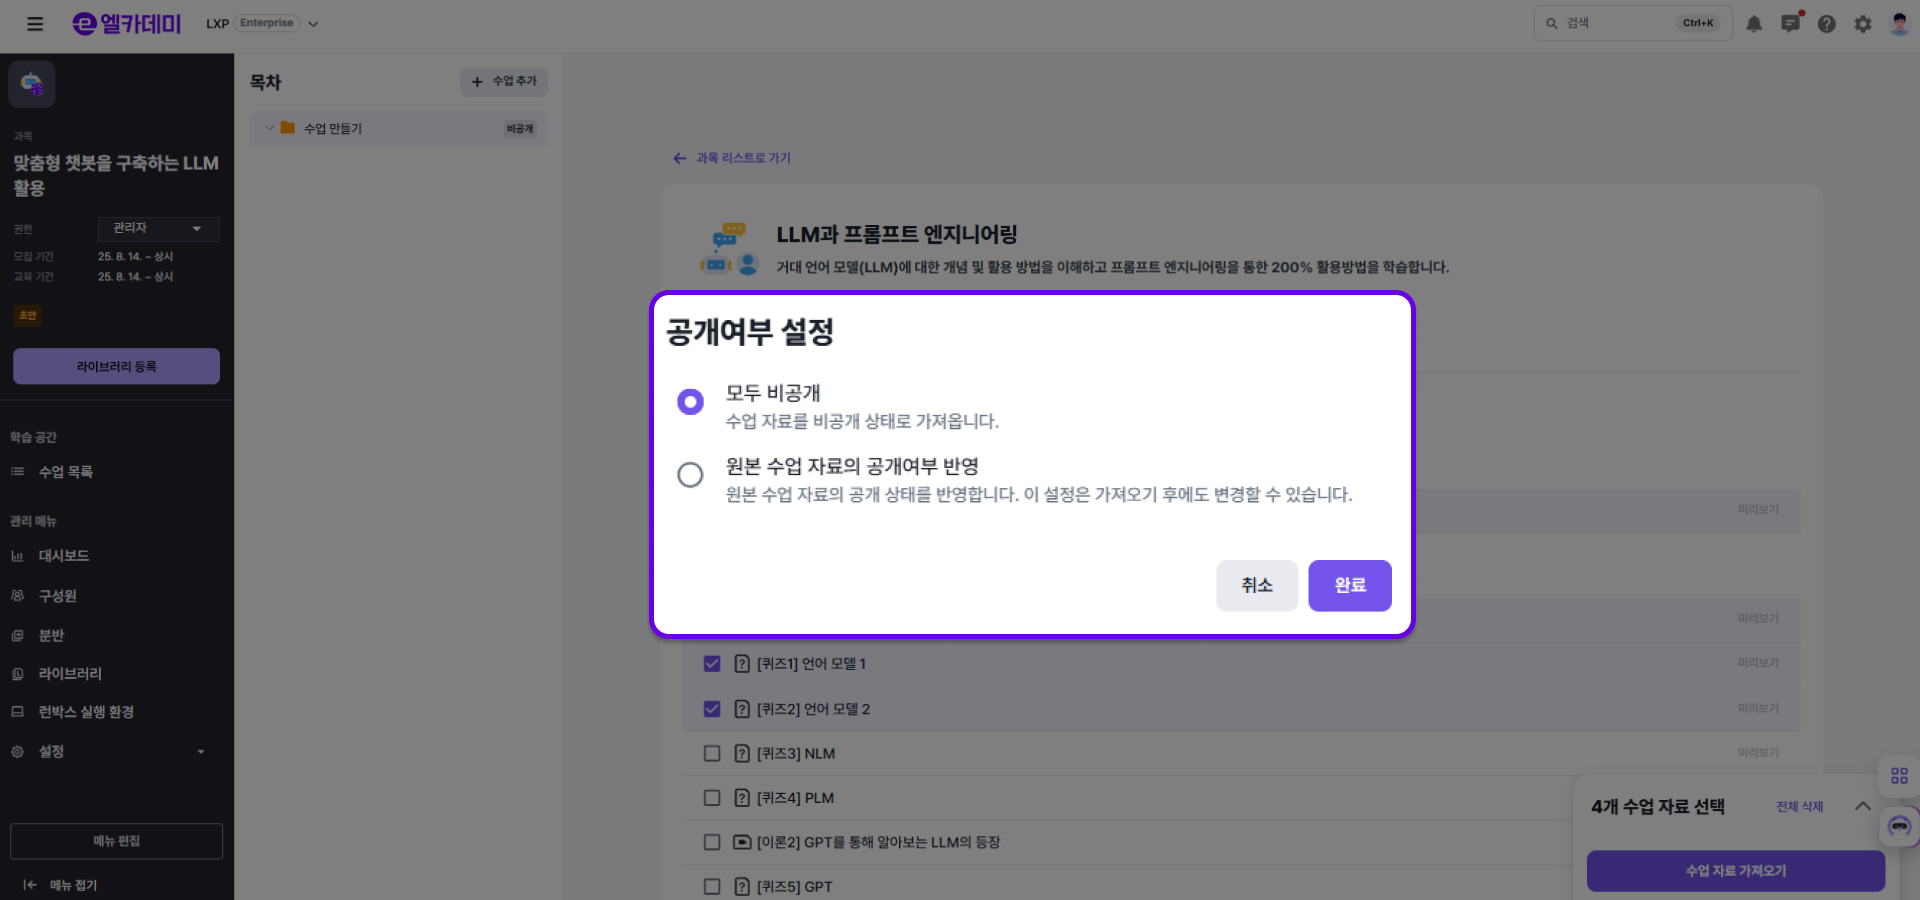Collapse the '4개 수업 자료 선택' panel

coord(1862,806)
